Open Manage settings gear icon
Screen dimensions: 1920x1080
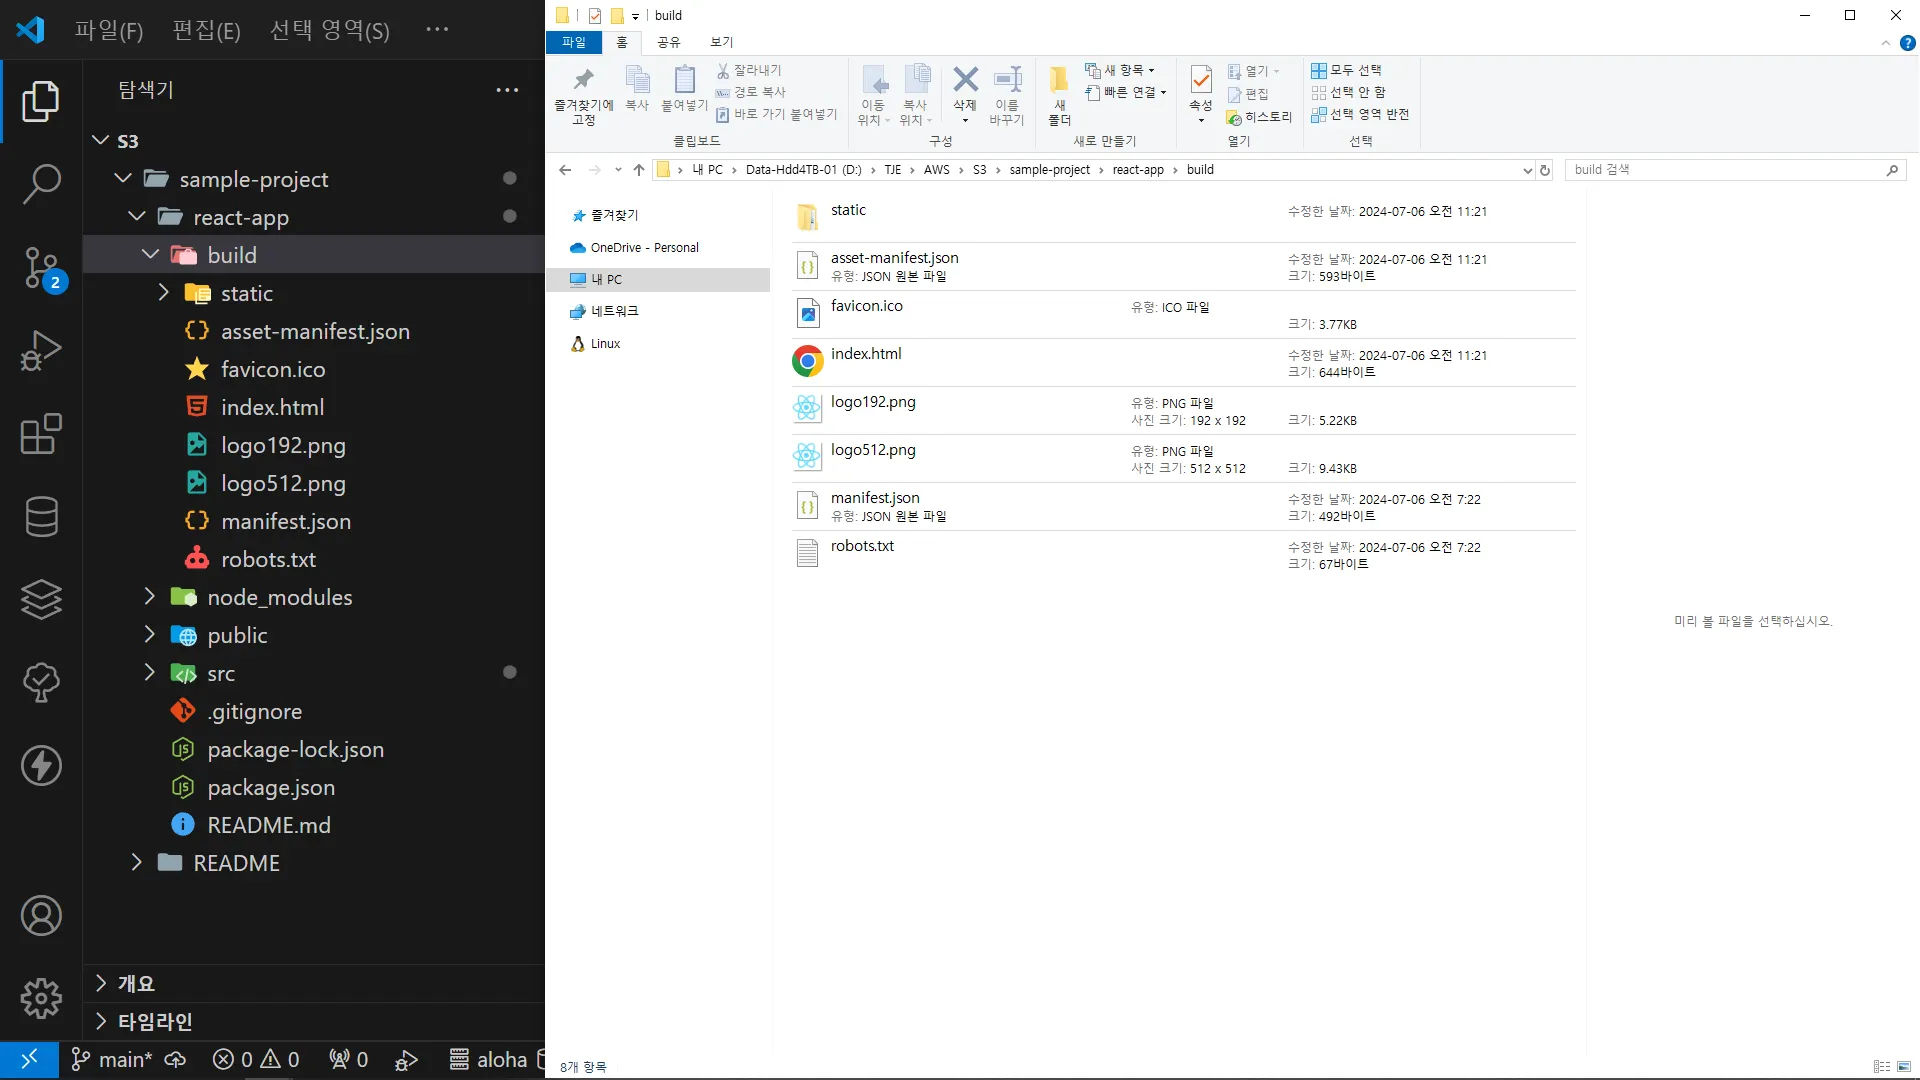tap(41, 998)
